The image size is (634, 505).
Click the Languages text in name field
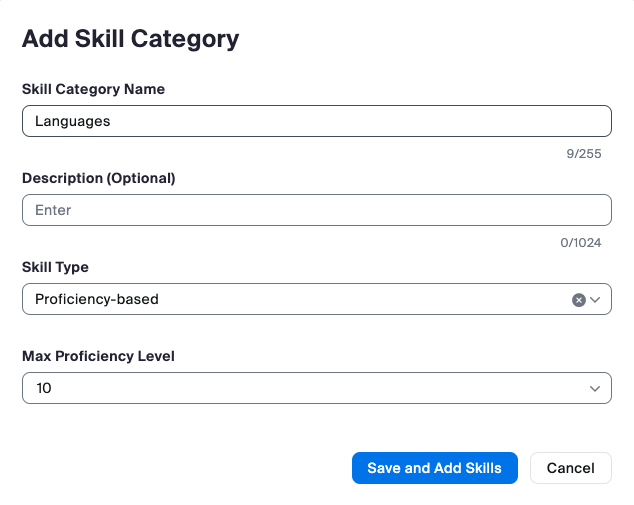coord(73,121)
